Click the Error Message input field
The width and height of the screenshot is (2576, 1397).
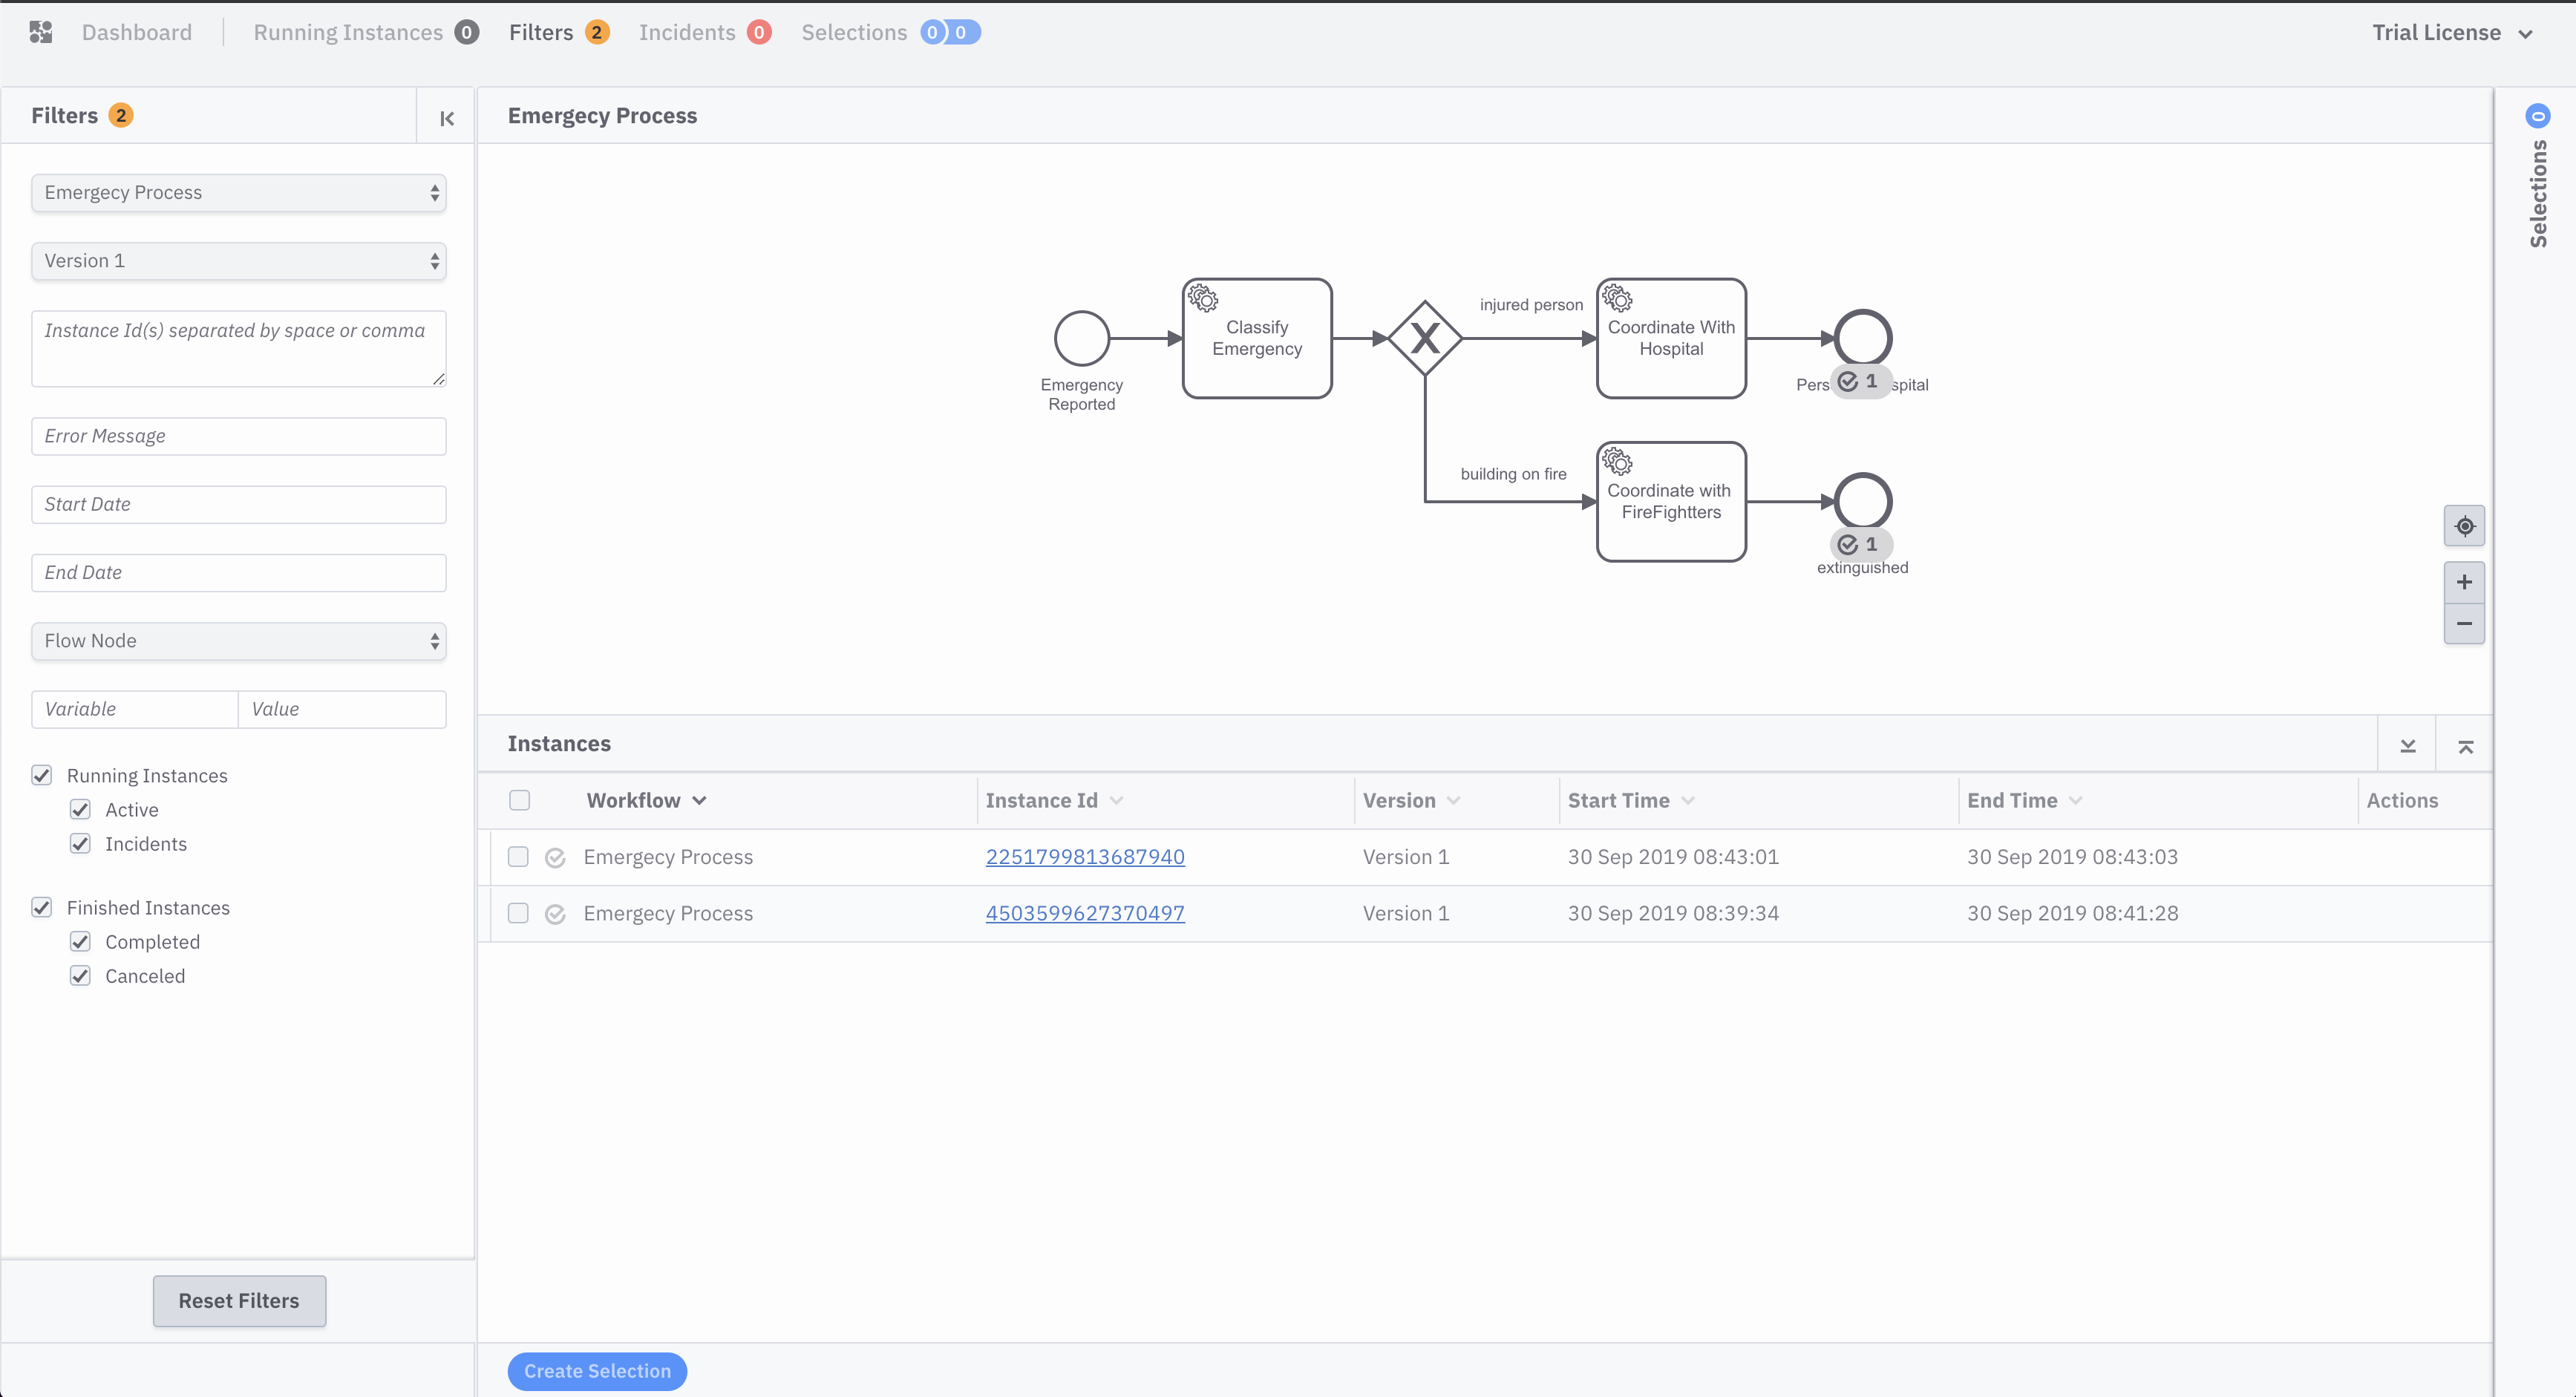[x=238, y=436]
